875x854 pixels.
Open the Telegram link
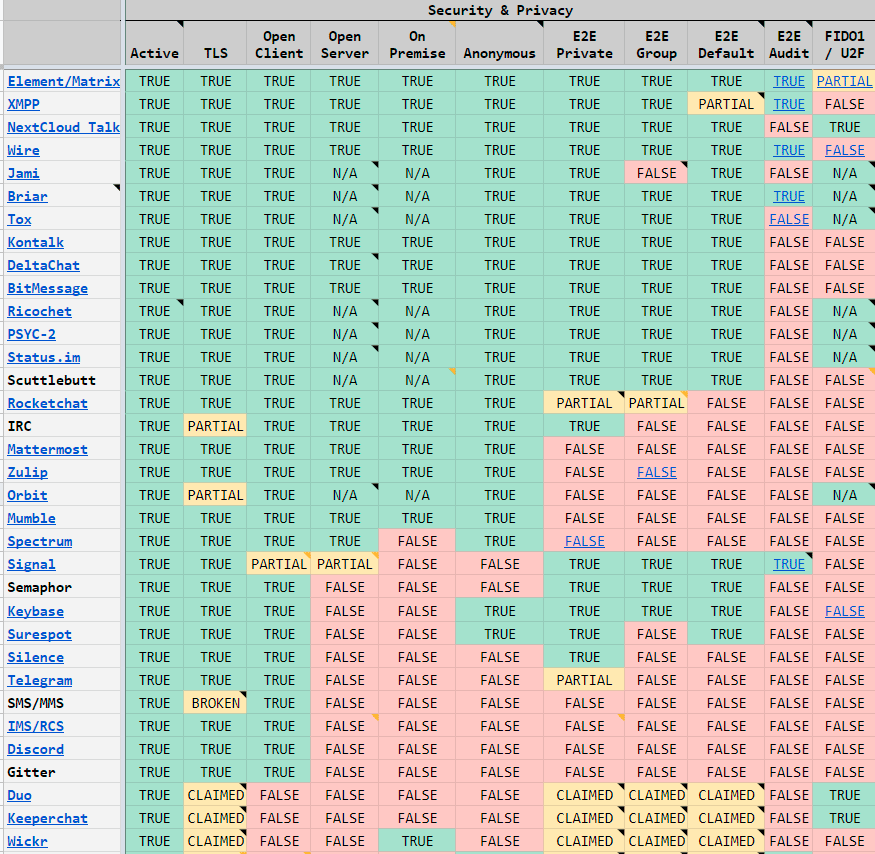pyautogui.click(x=39, y=680)
